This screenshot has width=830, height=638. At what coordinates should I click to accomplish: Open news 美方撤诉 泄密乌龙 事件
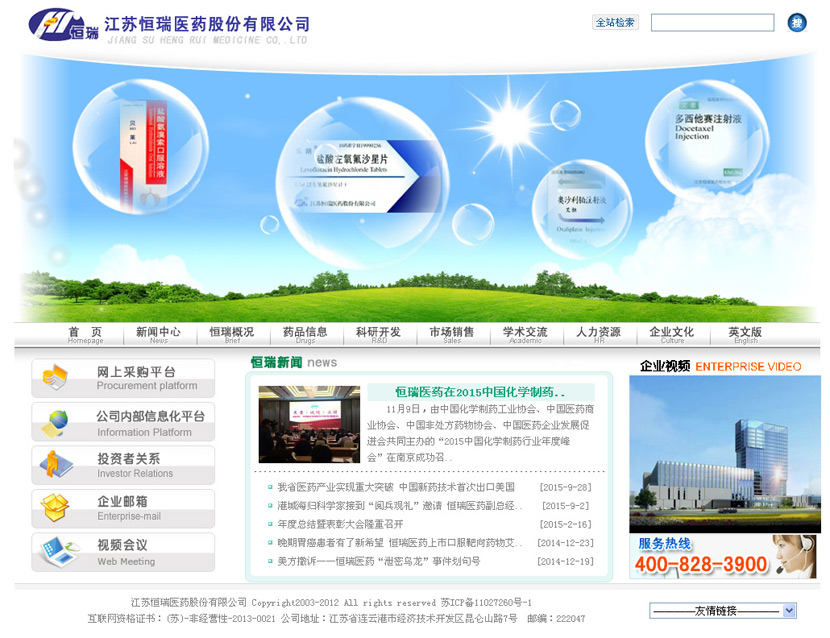pyautogui.click(x=379, y=561)
